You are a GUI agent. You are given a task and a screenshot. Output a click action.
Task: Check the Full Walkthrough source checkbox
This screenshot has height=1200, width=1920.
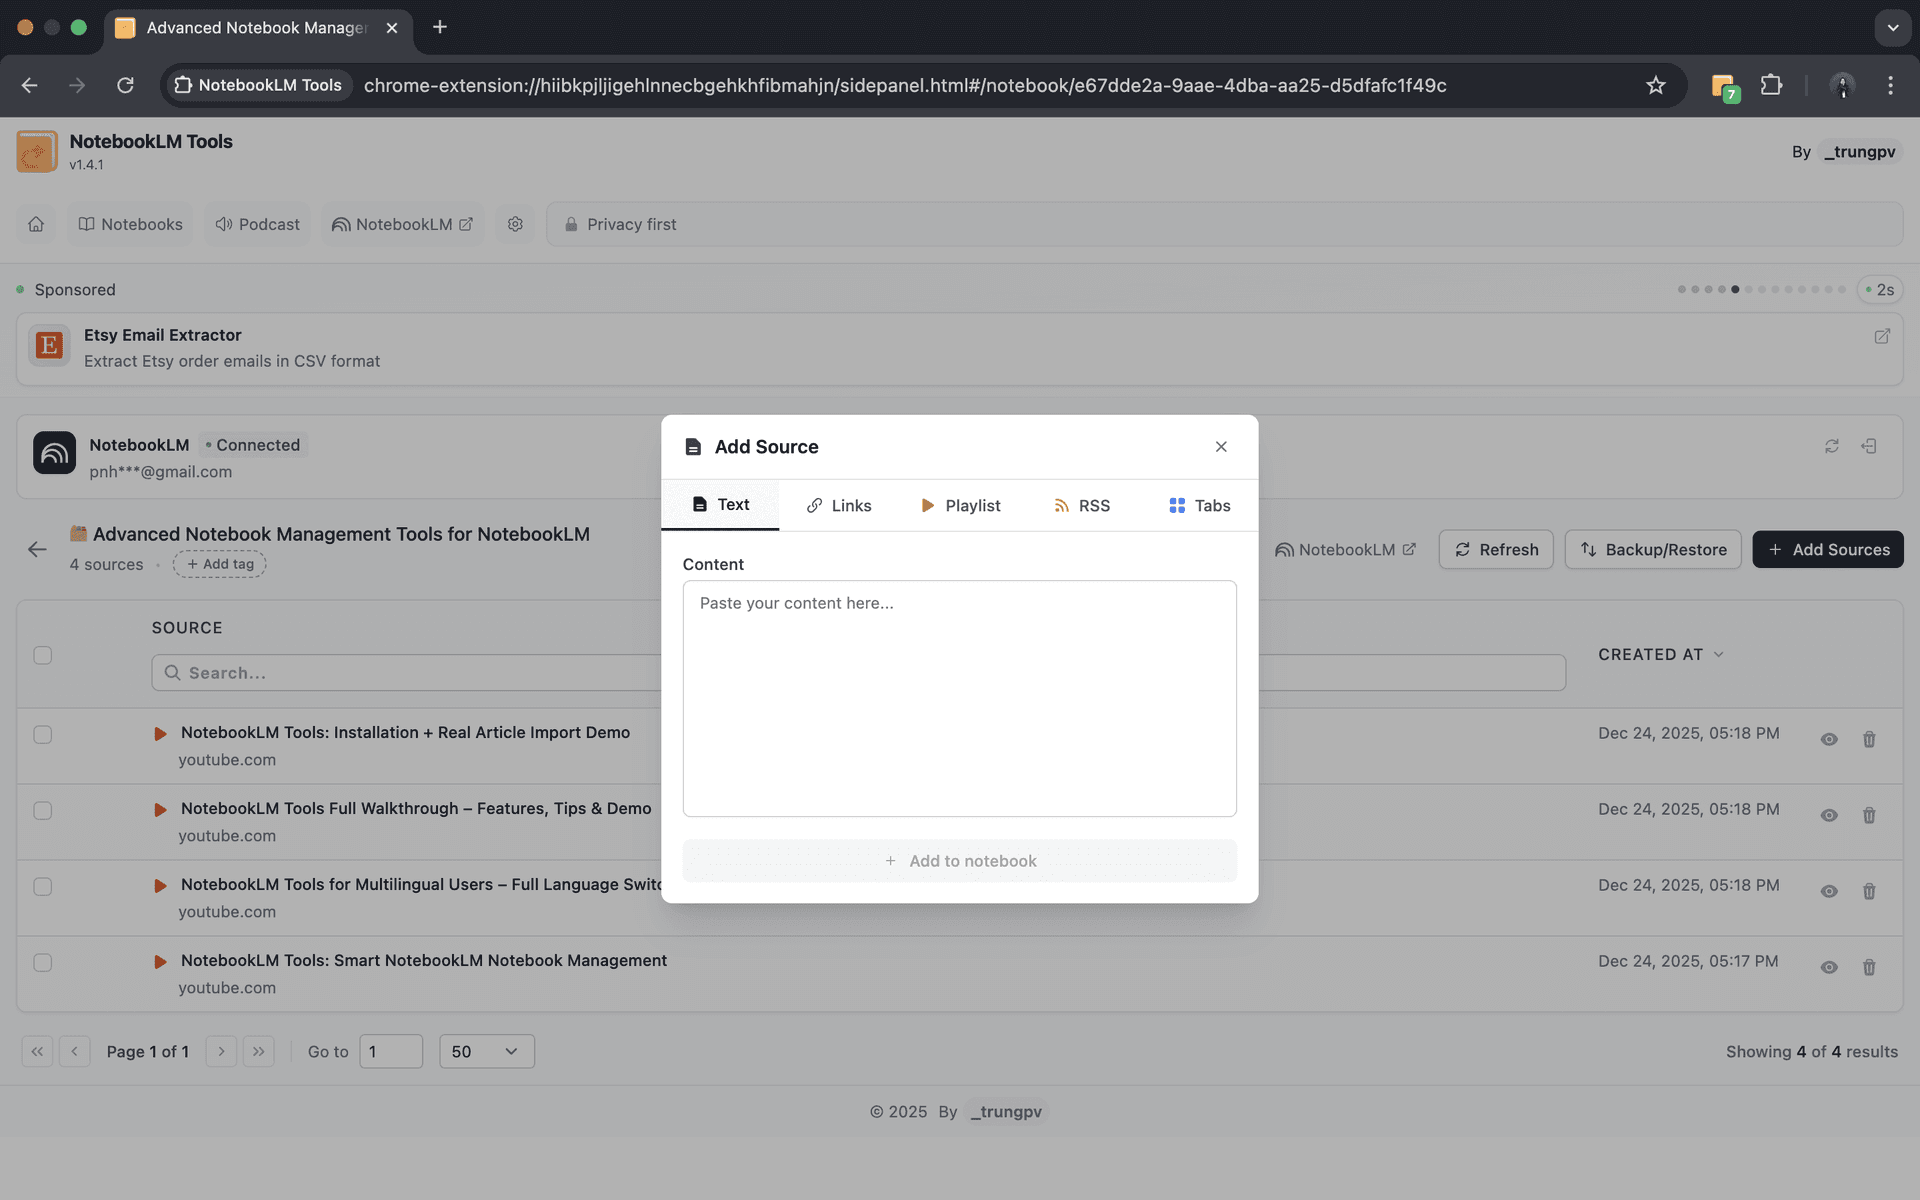click(x=43, y=810)
